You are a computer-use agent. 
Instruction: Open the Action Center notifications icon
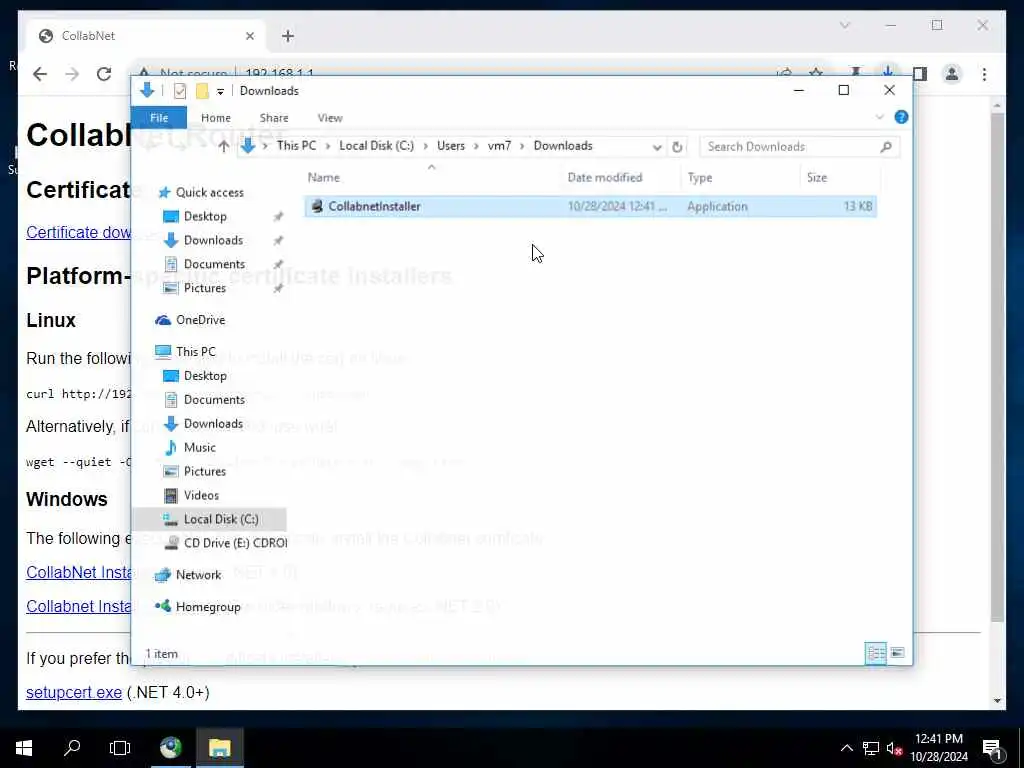click(x=992, y=748)
